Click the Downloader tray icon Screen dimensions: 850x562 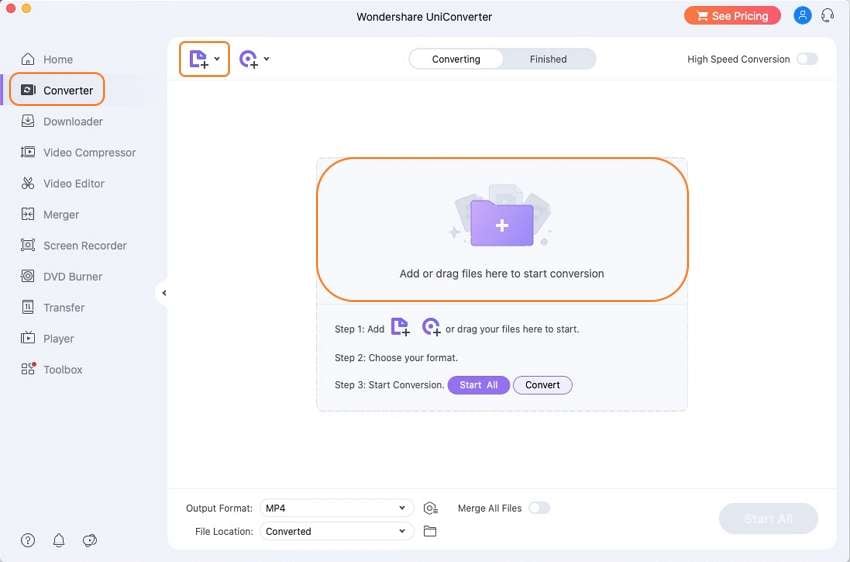coord(28,121)
